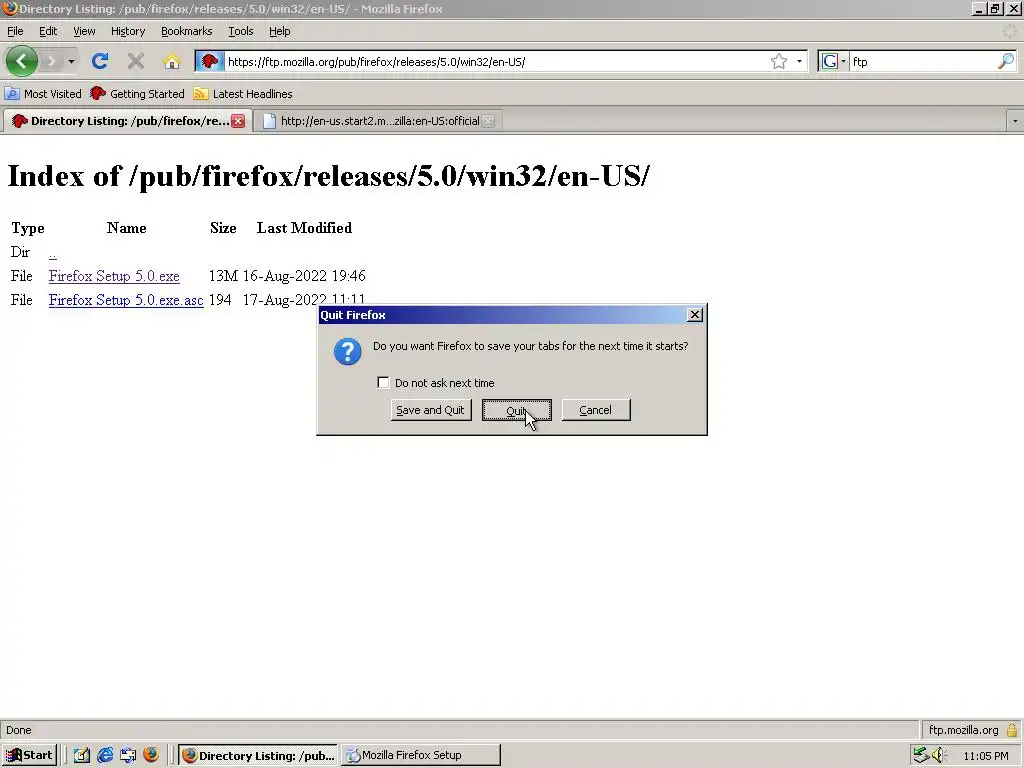Screen dimensions: 1024x768
Task: Reload the current page
Action: (x=100, y=61)
